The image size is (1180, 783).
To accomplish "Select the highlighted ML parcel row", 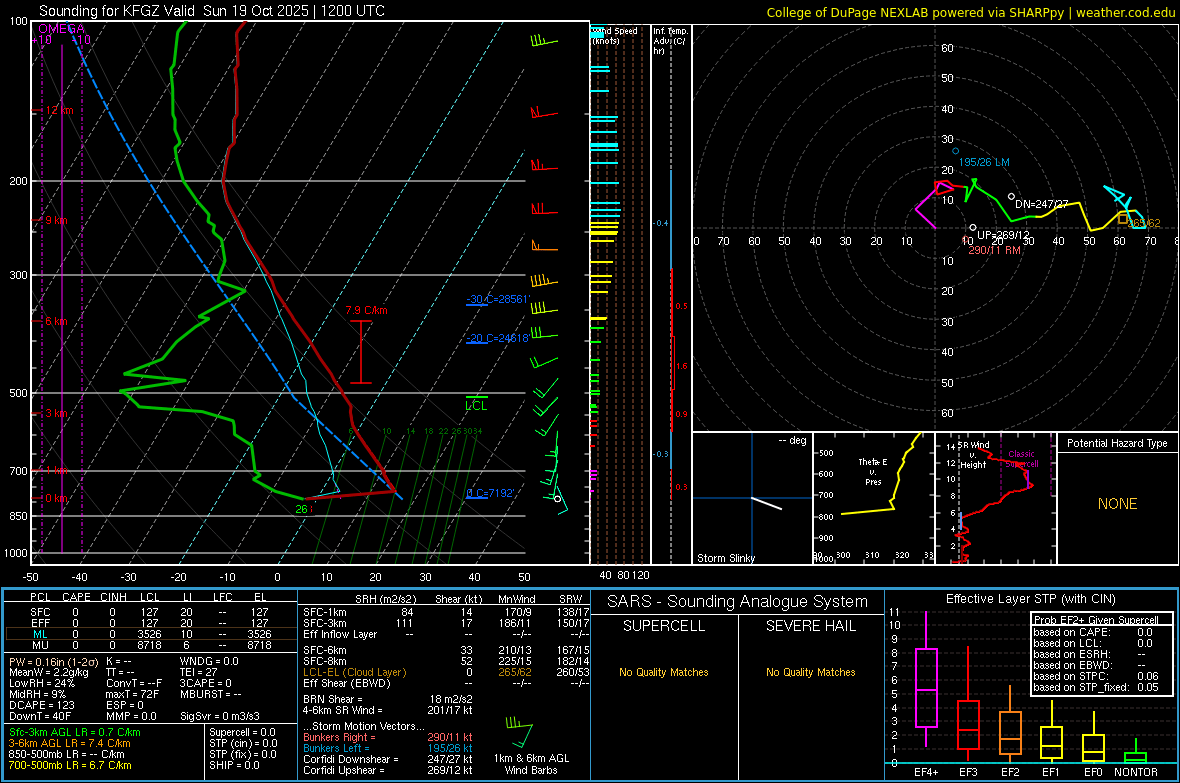I will pos(151,634).
